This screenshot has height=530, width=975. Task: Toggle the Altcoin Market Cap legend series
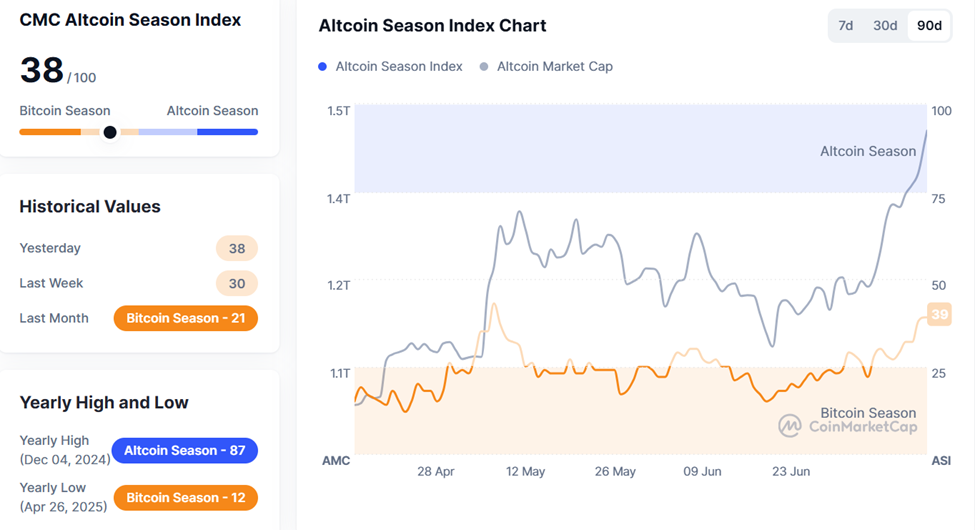tap(554, 66)
